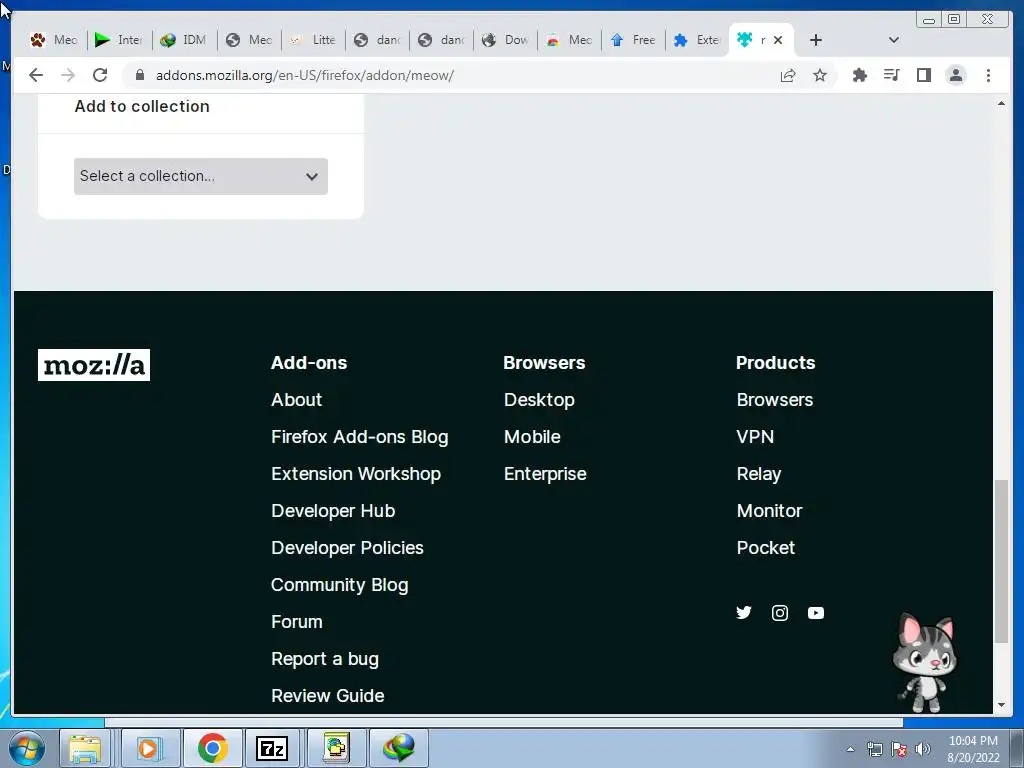1024x768 pixels.
Task: Switch to the Exte tab
Action: [696, 40]
